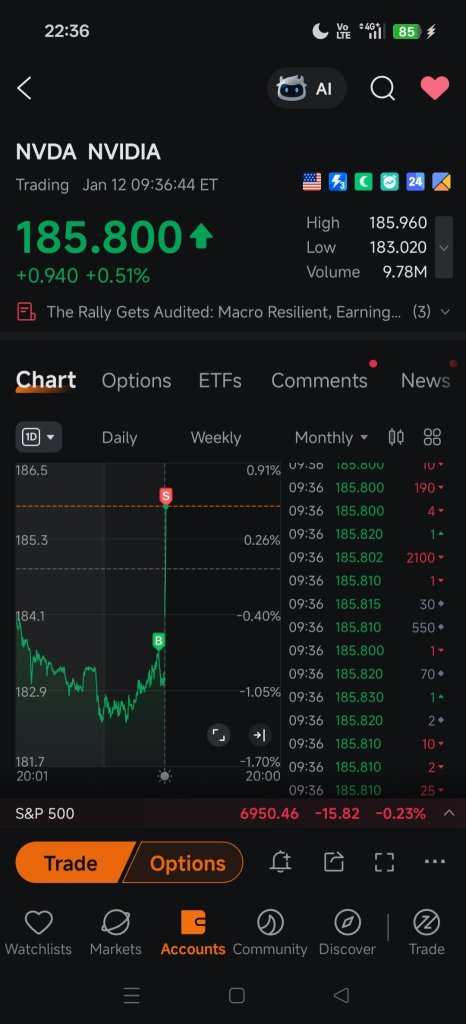Screen dimensions: 466x1024
Task: Go to Markets in bottom navigation
Action: (x=116, y=933)
